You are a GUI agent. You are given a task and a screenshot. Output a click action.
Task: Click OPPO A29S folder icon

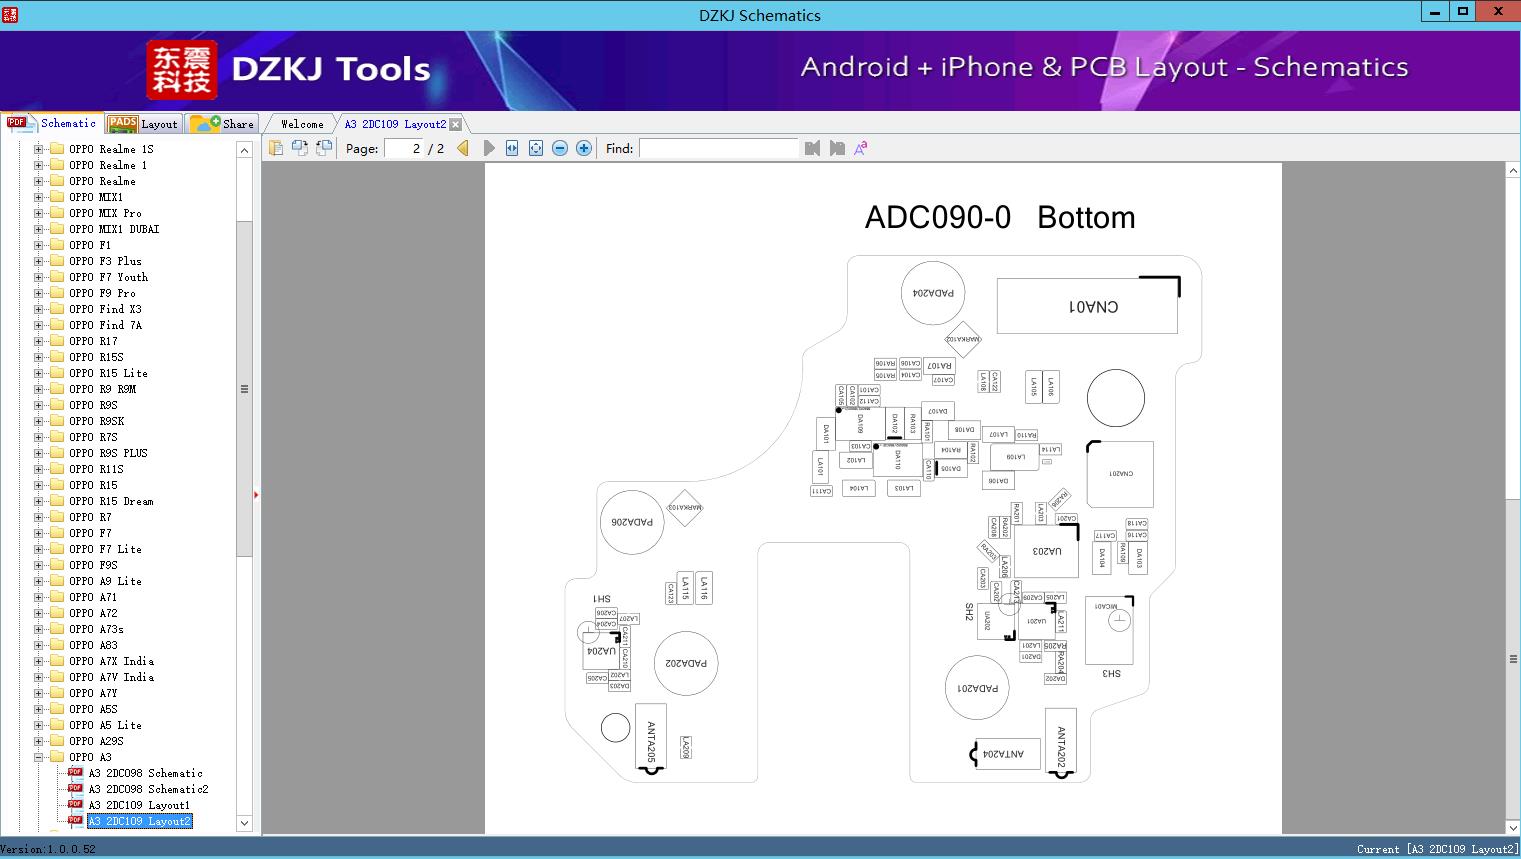pyautogui.click(x=57, y=741)
